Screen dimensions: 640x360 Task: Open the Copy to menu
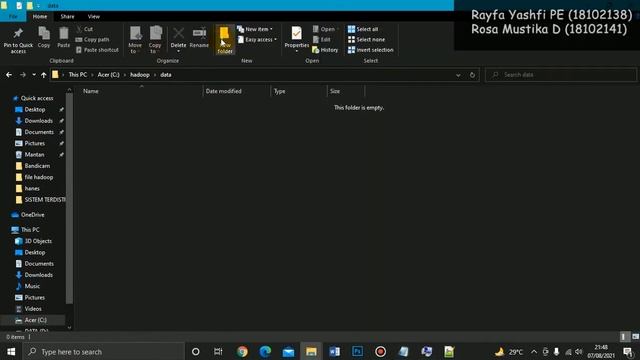(155, 40)
